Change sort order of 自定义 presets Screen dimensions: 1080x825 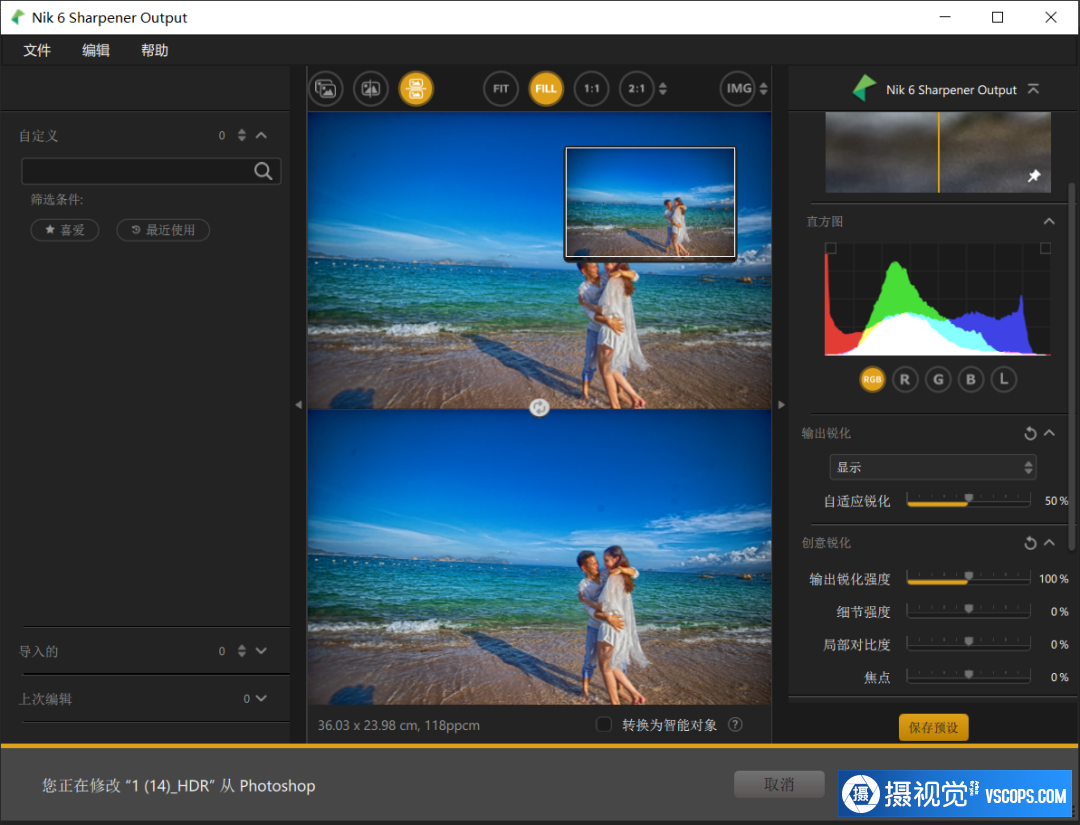[x=242, y=136]
